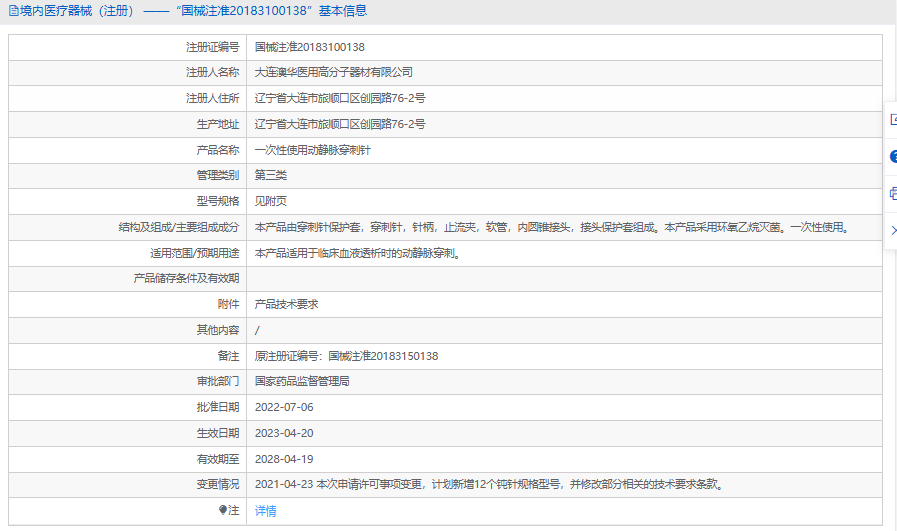Click the 批准日期 row label

tap(218, 407)
